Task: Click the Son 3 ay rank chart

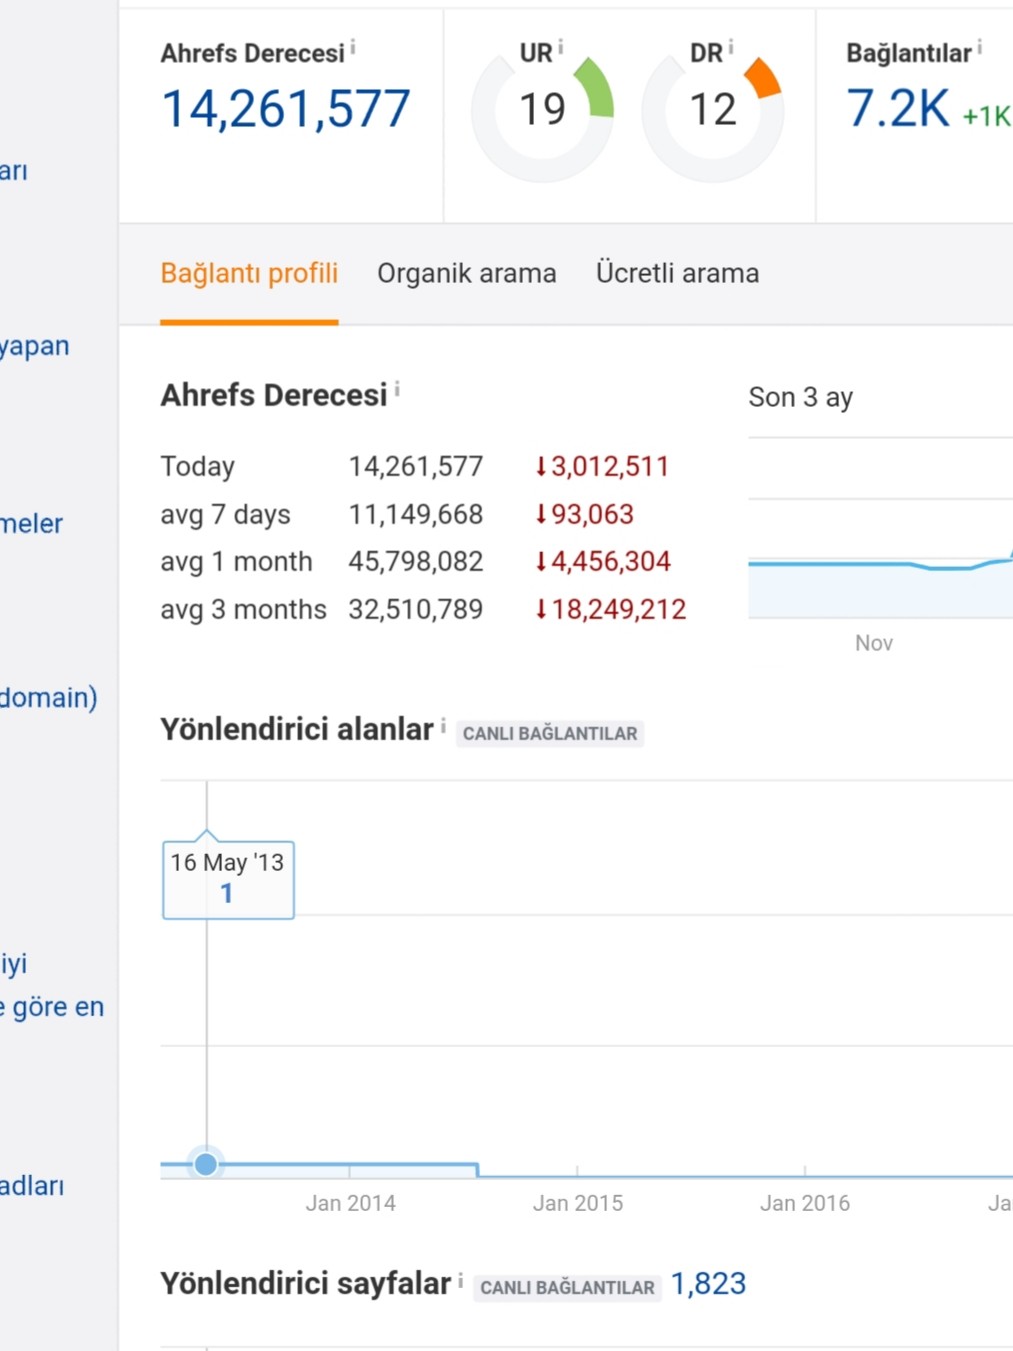Action: pyautogui.click(x=880, y=528)
